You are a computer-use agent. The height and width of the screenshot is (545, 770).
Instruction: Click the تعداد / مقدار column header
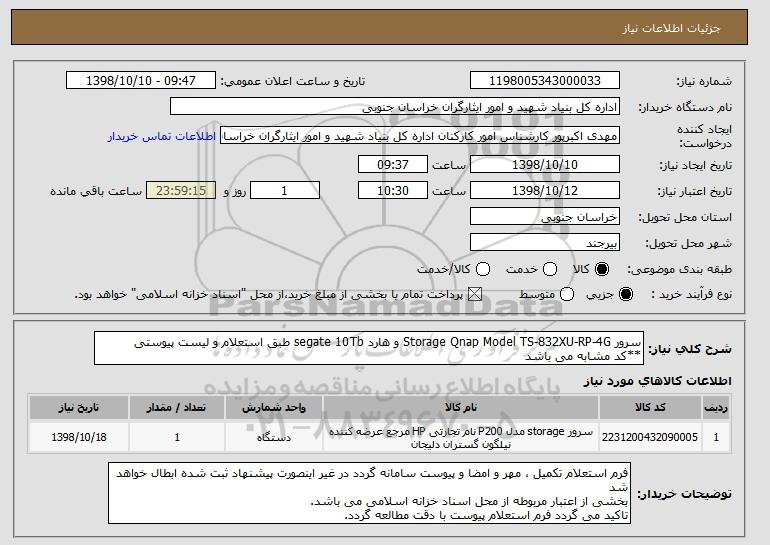[177, 408]
